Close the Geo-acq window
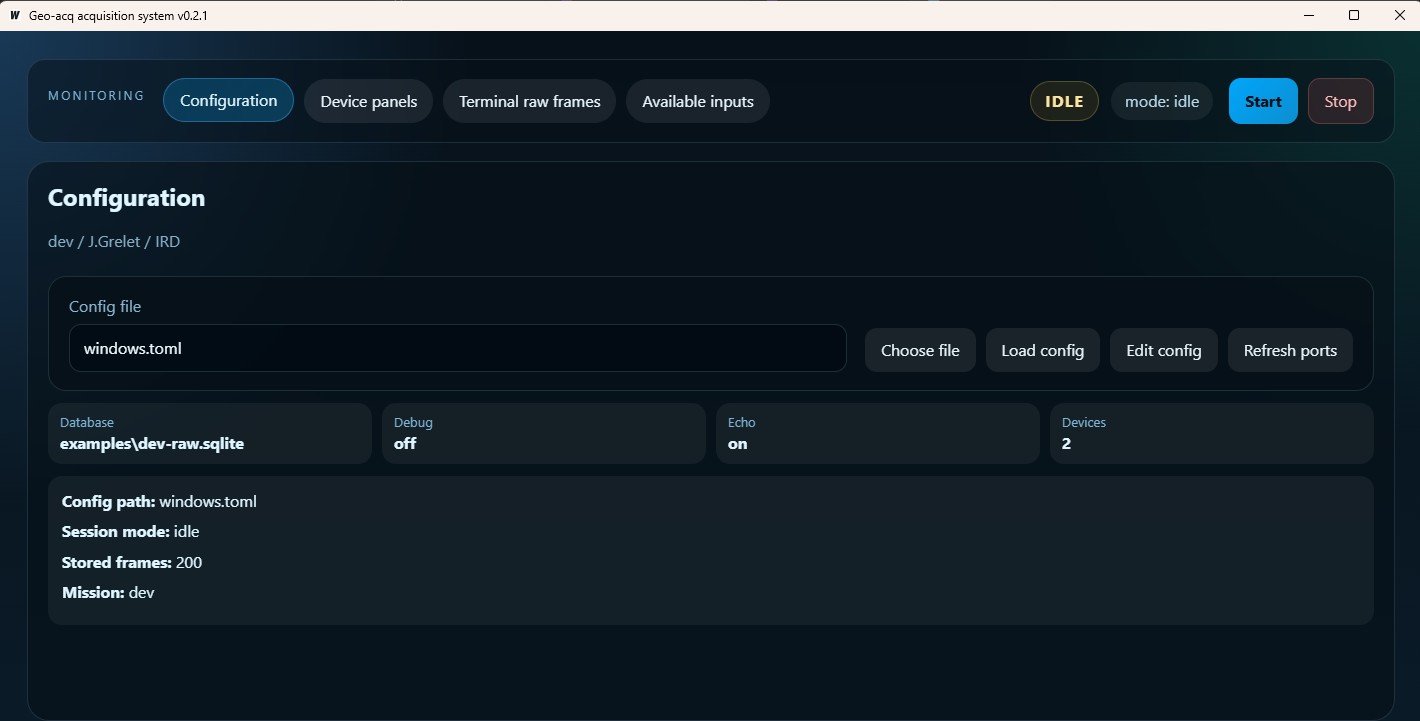Image resolution: width=1420 pixels, height=721 pixels. 1399,15
